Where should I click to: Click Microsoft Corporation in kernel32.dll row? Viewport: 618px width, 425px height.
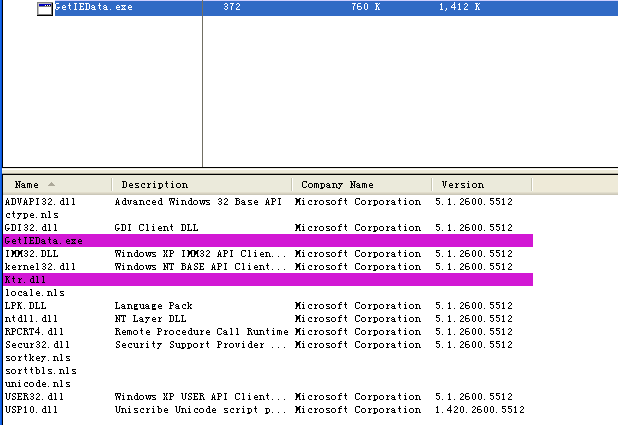(x=358, y=267)
